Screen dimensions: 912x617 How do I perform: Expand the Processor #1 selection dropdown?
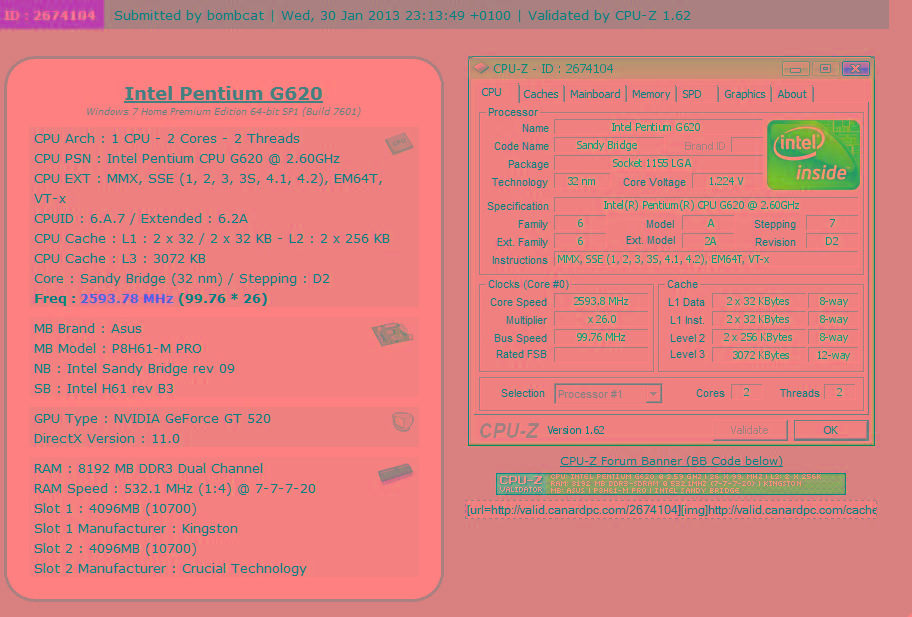[653, 394]
